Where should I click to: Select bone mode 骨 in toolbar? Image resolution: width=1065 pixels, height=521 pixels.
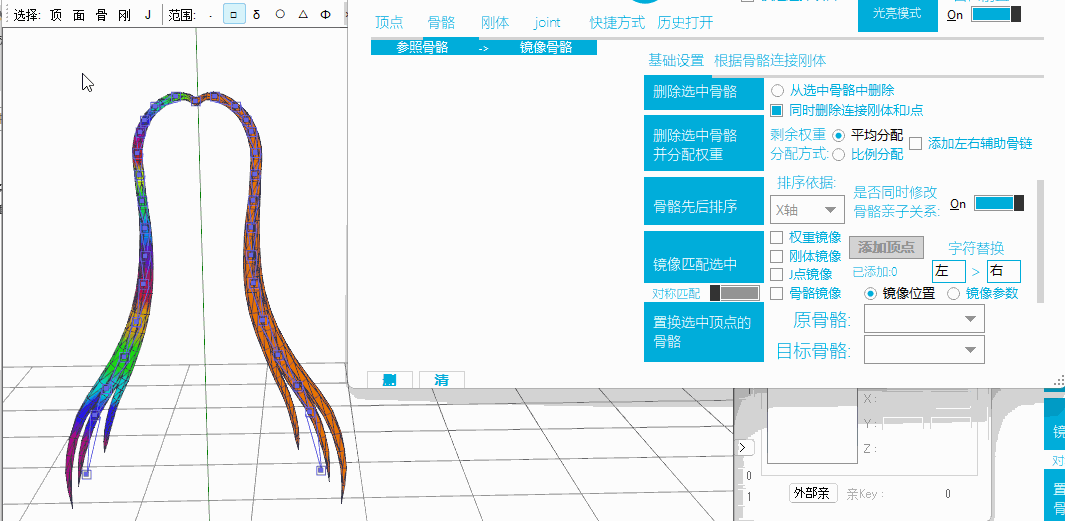tap(101, 15)
